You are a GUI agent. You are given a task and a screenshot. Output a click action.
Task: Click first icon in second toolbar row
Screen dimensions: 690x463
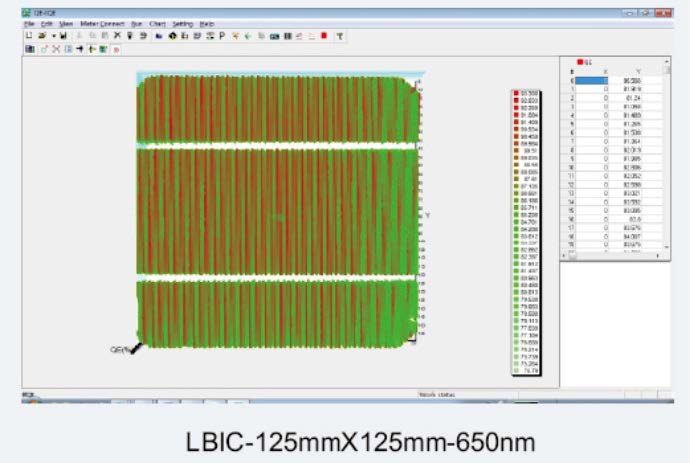(29, 48)
